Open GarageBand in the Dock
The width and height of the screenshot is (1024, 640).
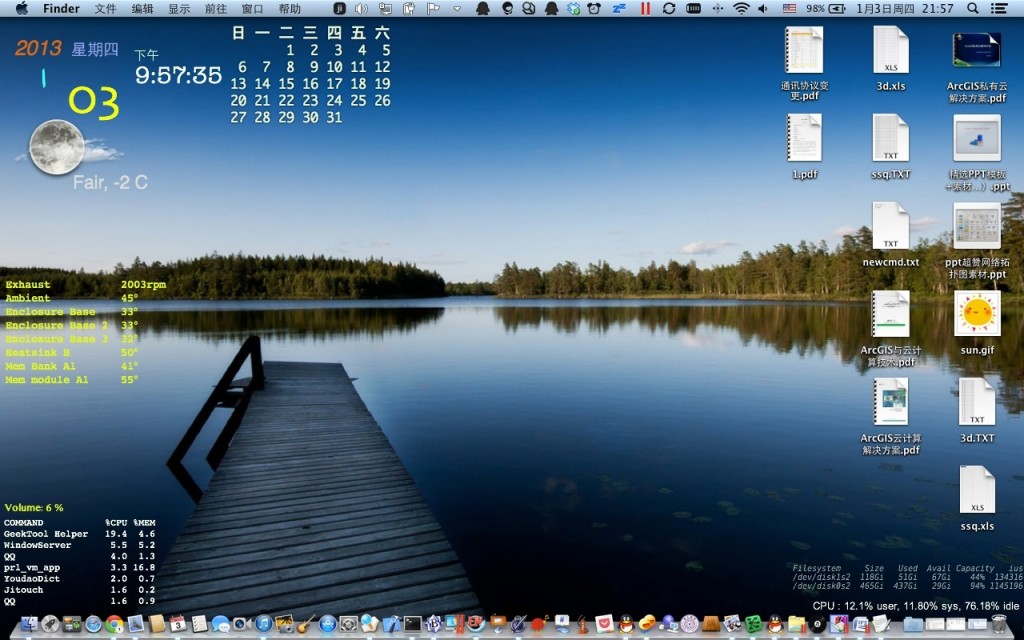click(x=304, y=628)
